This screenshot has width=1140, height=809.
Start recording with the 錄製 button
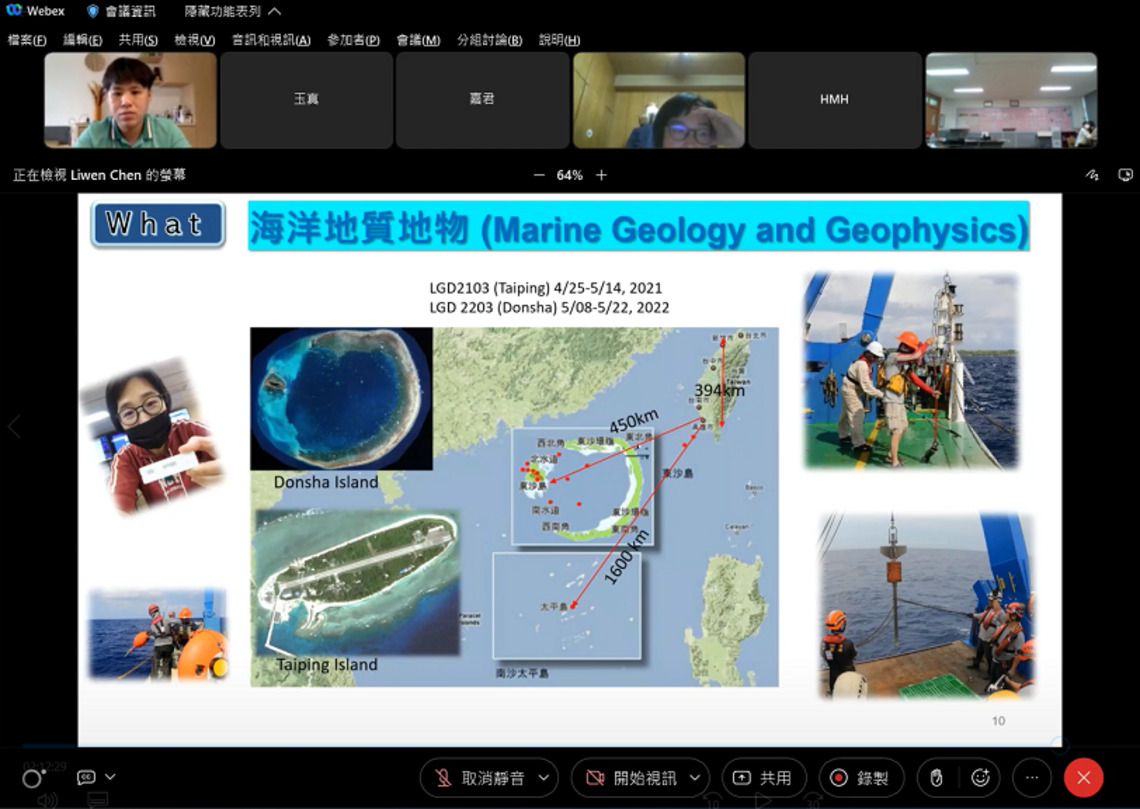861,778
